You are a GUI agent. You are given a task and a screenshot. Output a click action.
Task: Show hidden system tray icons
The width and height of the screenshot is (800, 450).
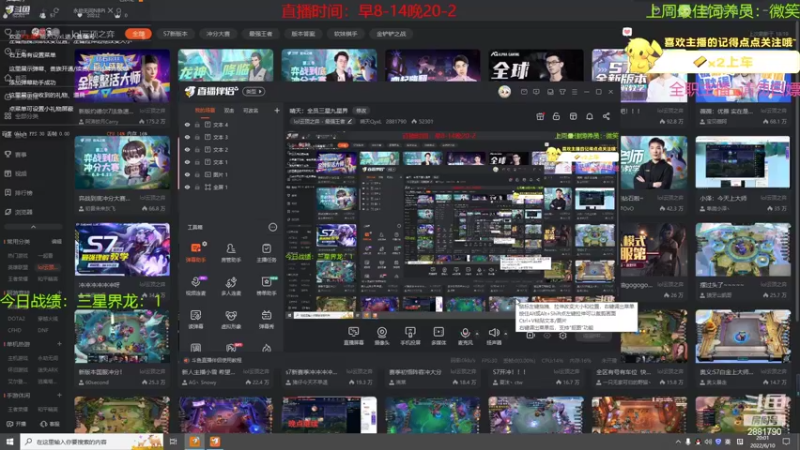(678, 442)
